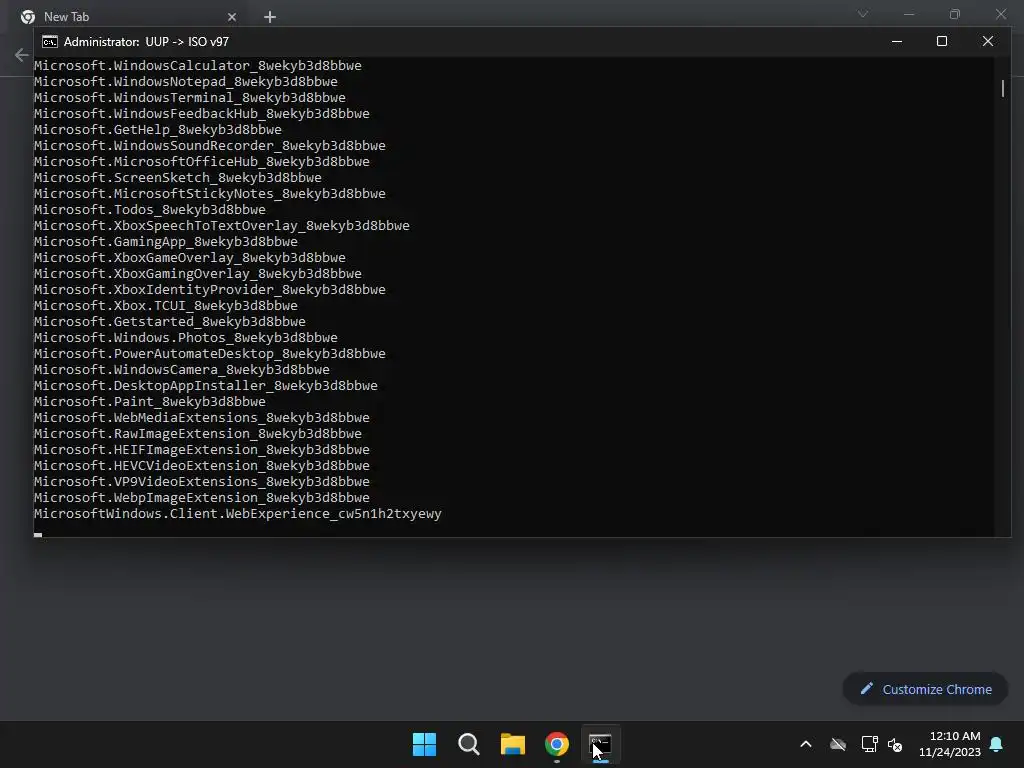This screenshot has width=1024, height=768.
Task: Click Microsoft.DesktopAppInstaller_8wekyb3d8bbwe line
Action: (206, 385)
